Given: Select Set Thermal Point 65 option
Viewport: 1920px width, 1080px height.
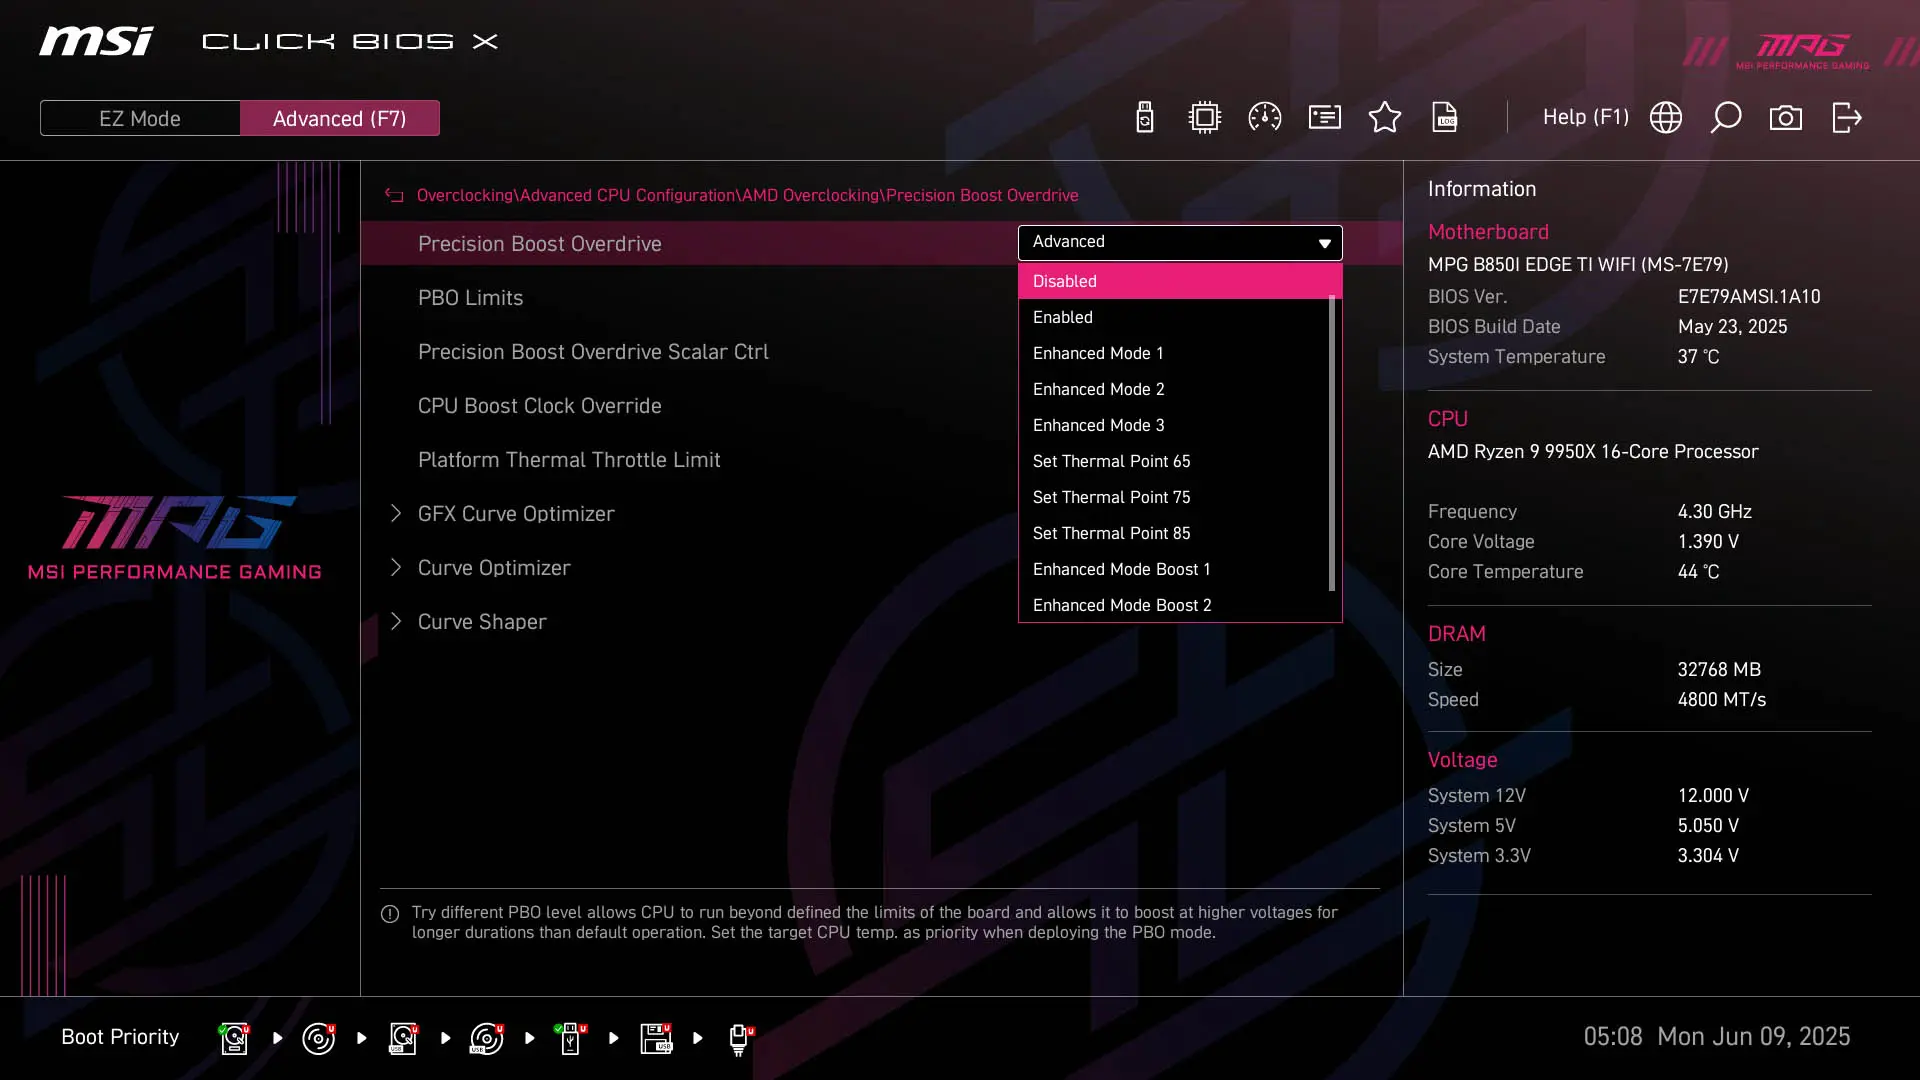Looking at the screenshot, I should [x=1174, y=461].
